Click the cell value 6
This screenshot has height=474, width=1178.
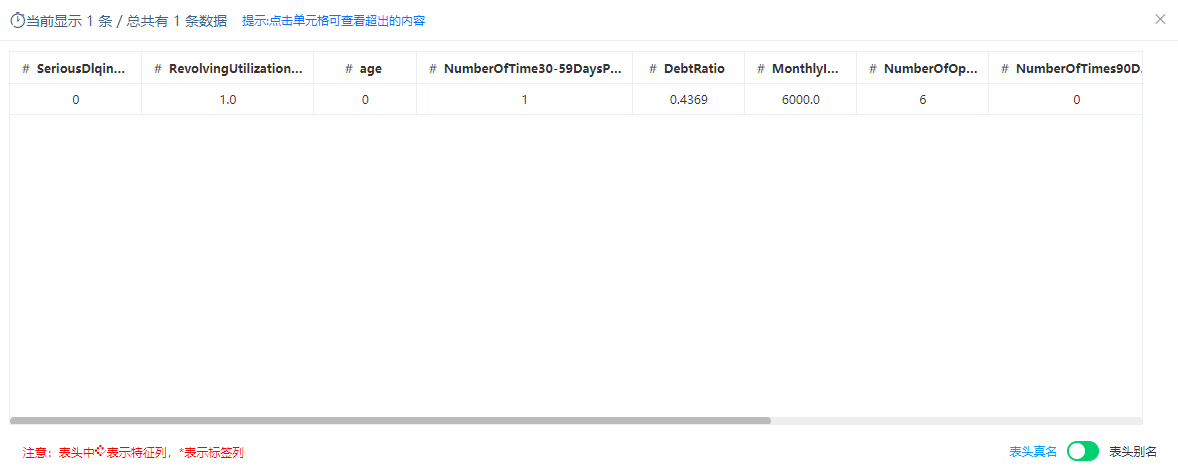923,99
